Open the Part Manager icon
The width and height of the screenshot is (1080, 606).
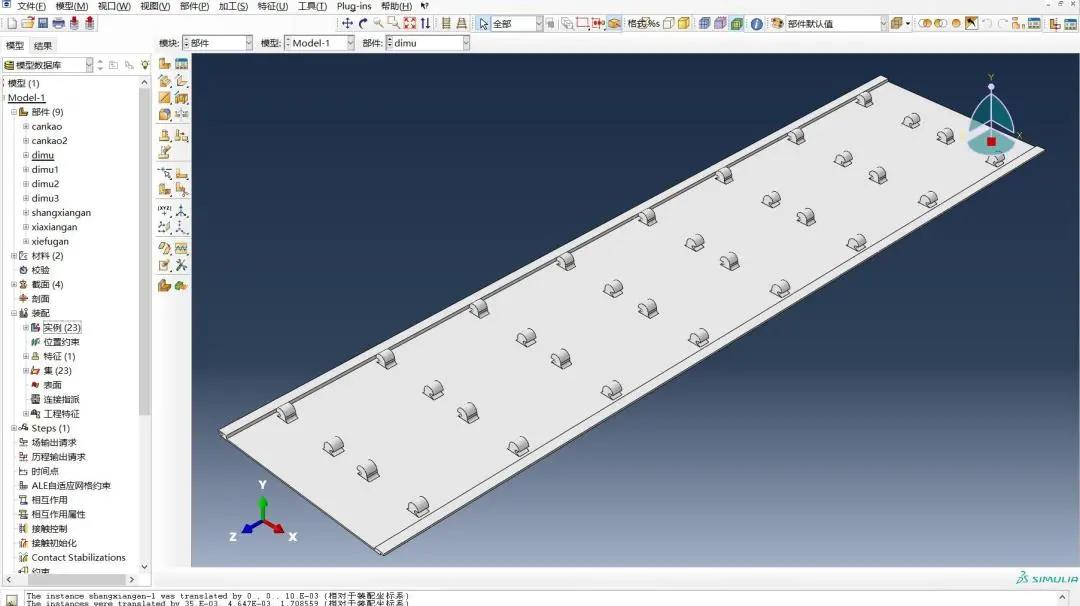182,64
